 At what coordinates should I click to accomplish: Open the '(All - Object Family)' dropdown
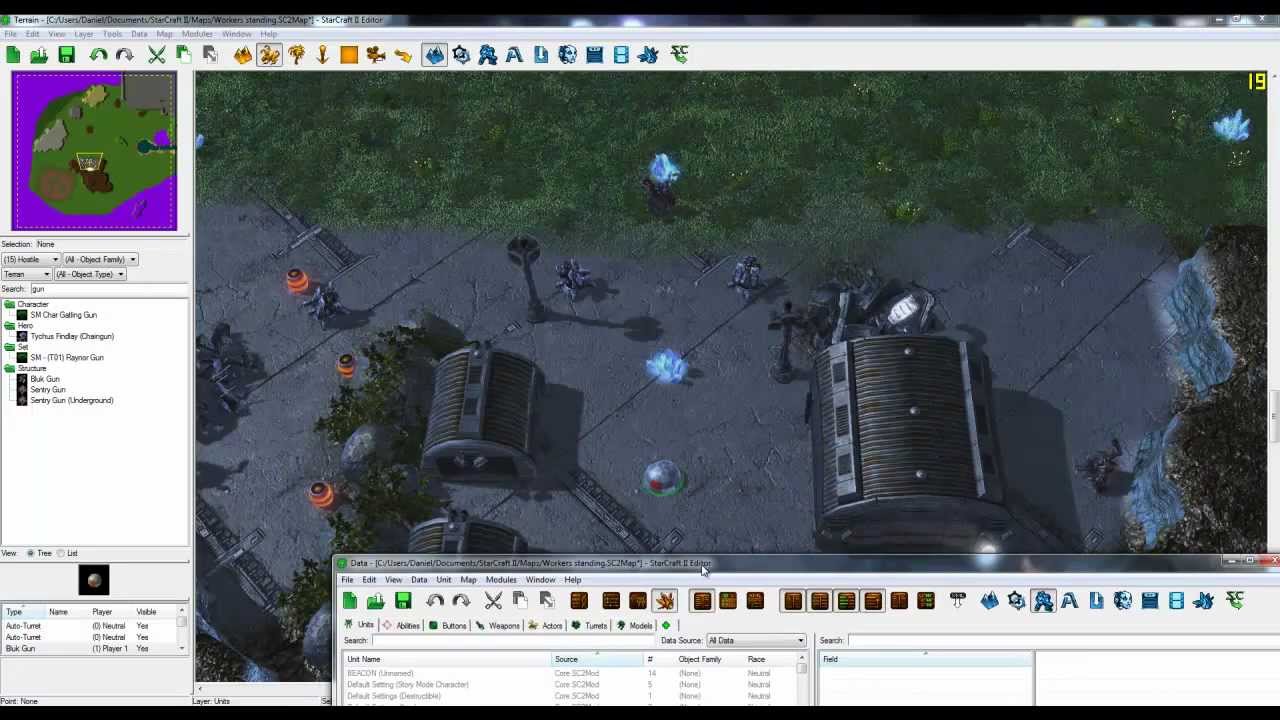pyautogui.click(x=101, y=259)
